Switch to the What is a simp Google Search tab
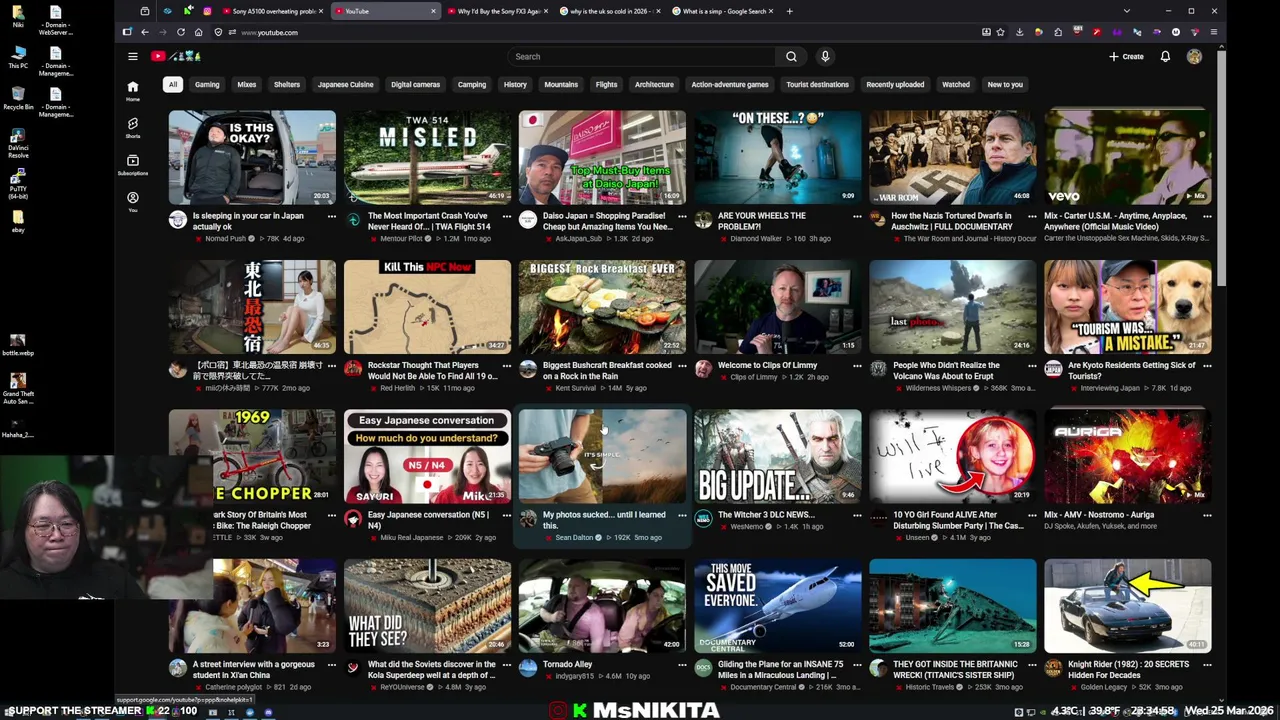Image resolution: width=1280 pixels, height=720 pixels. (720, 11)
